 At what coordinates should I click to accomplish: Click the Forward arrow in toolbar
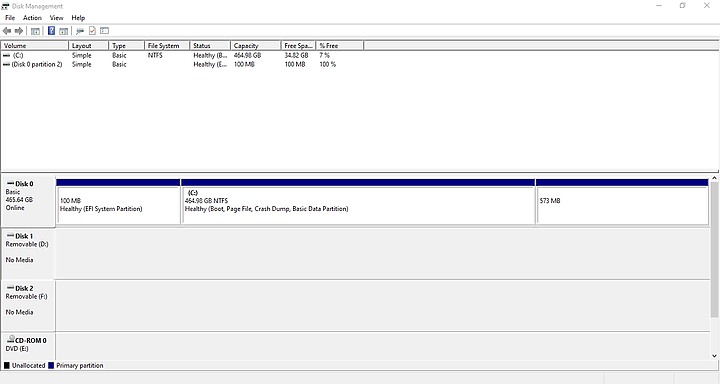point(19,31)
